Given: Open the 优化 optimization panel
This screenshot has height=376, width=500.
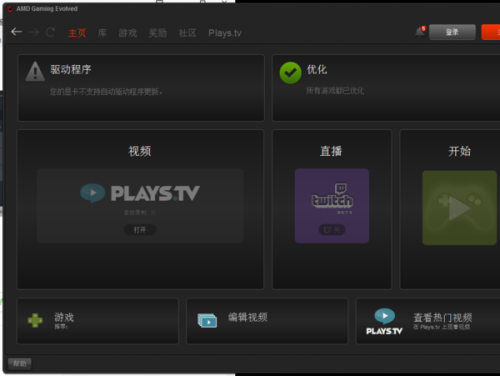Looking at the screenshot, I should tap(386, 88).
